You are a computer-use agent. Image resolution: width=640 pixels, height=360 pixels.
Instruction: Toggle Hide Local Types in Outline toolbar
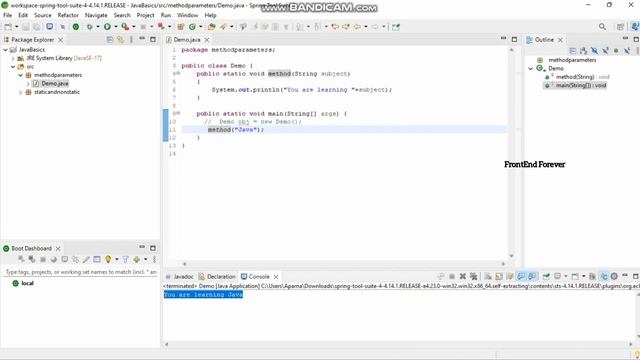627,51
